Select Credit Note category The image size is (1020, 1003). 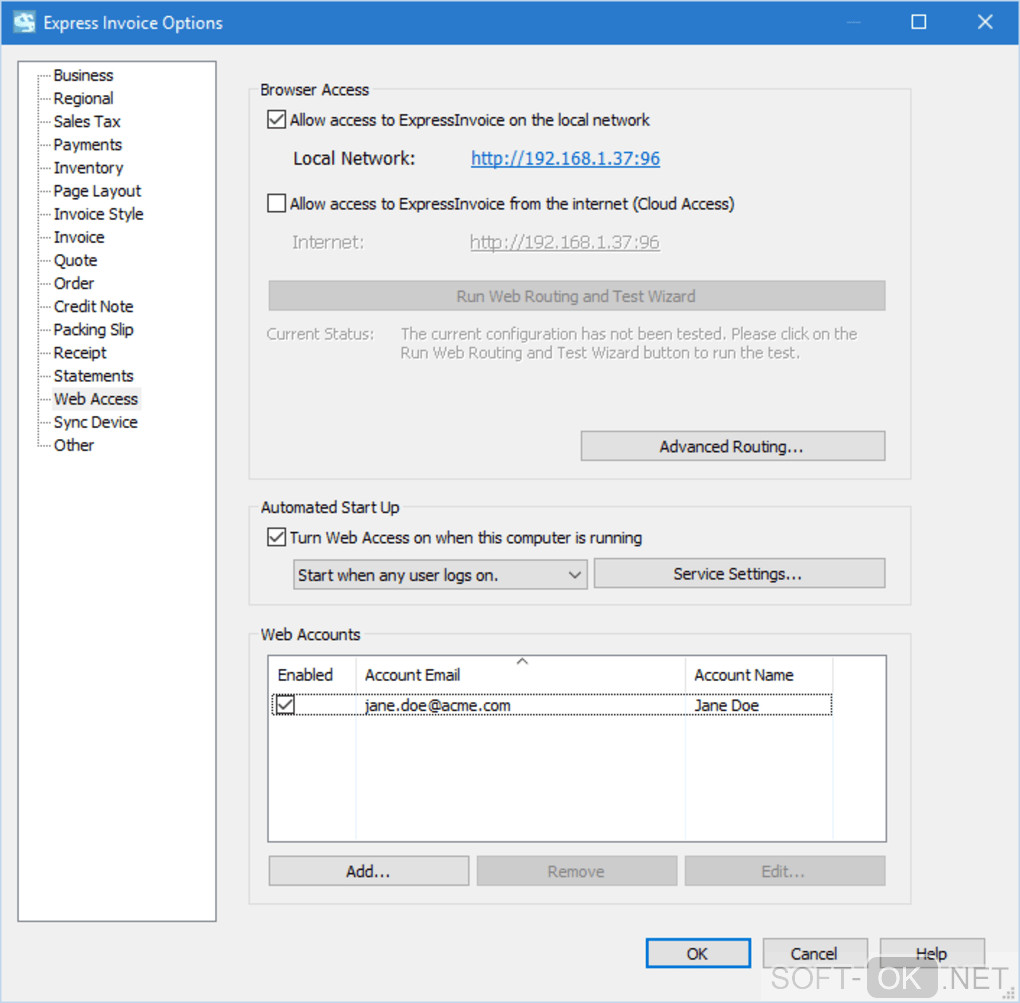[93, 306]
